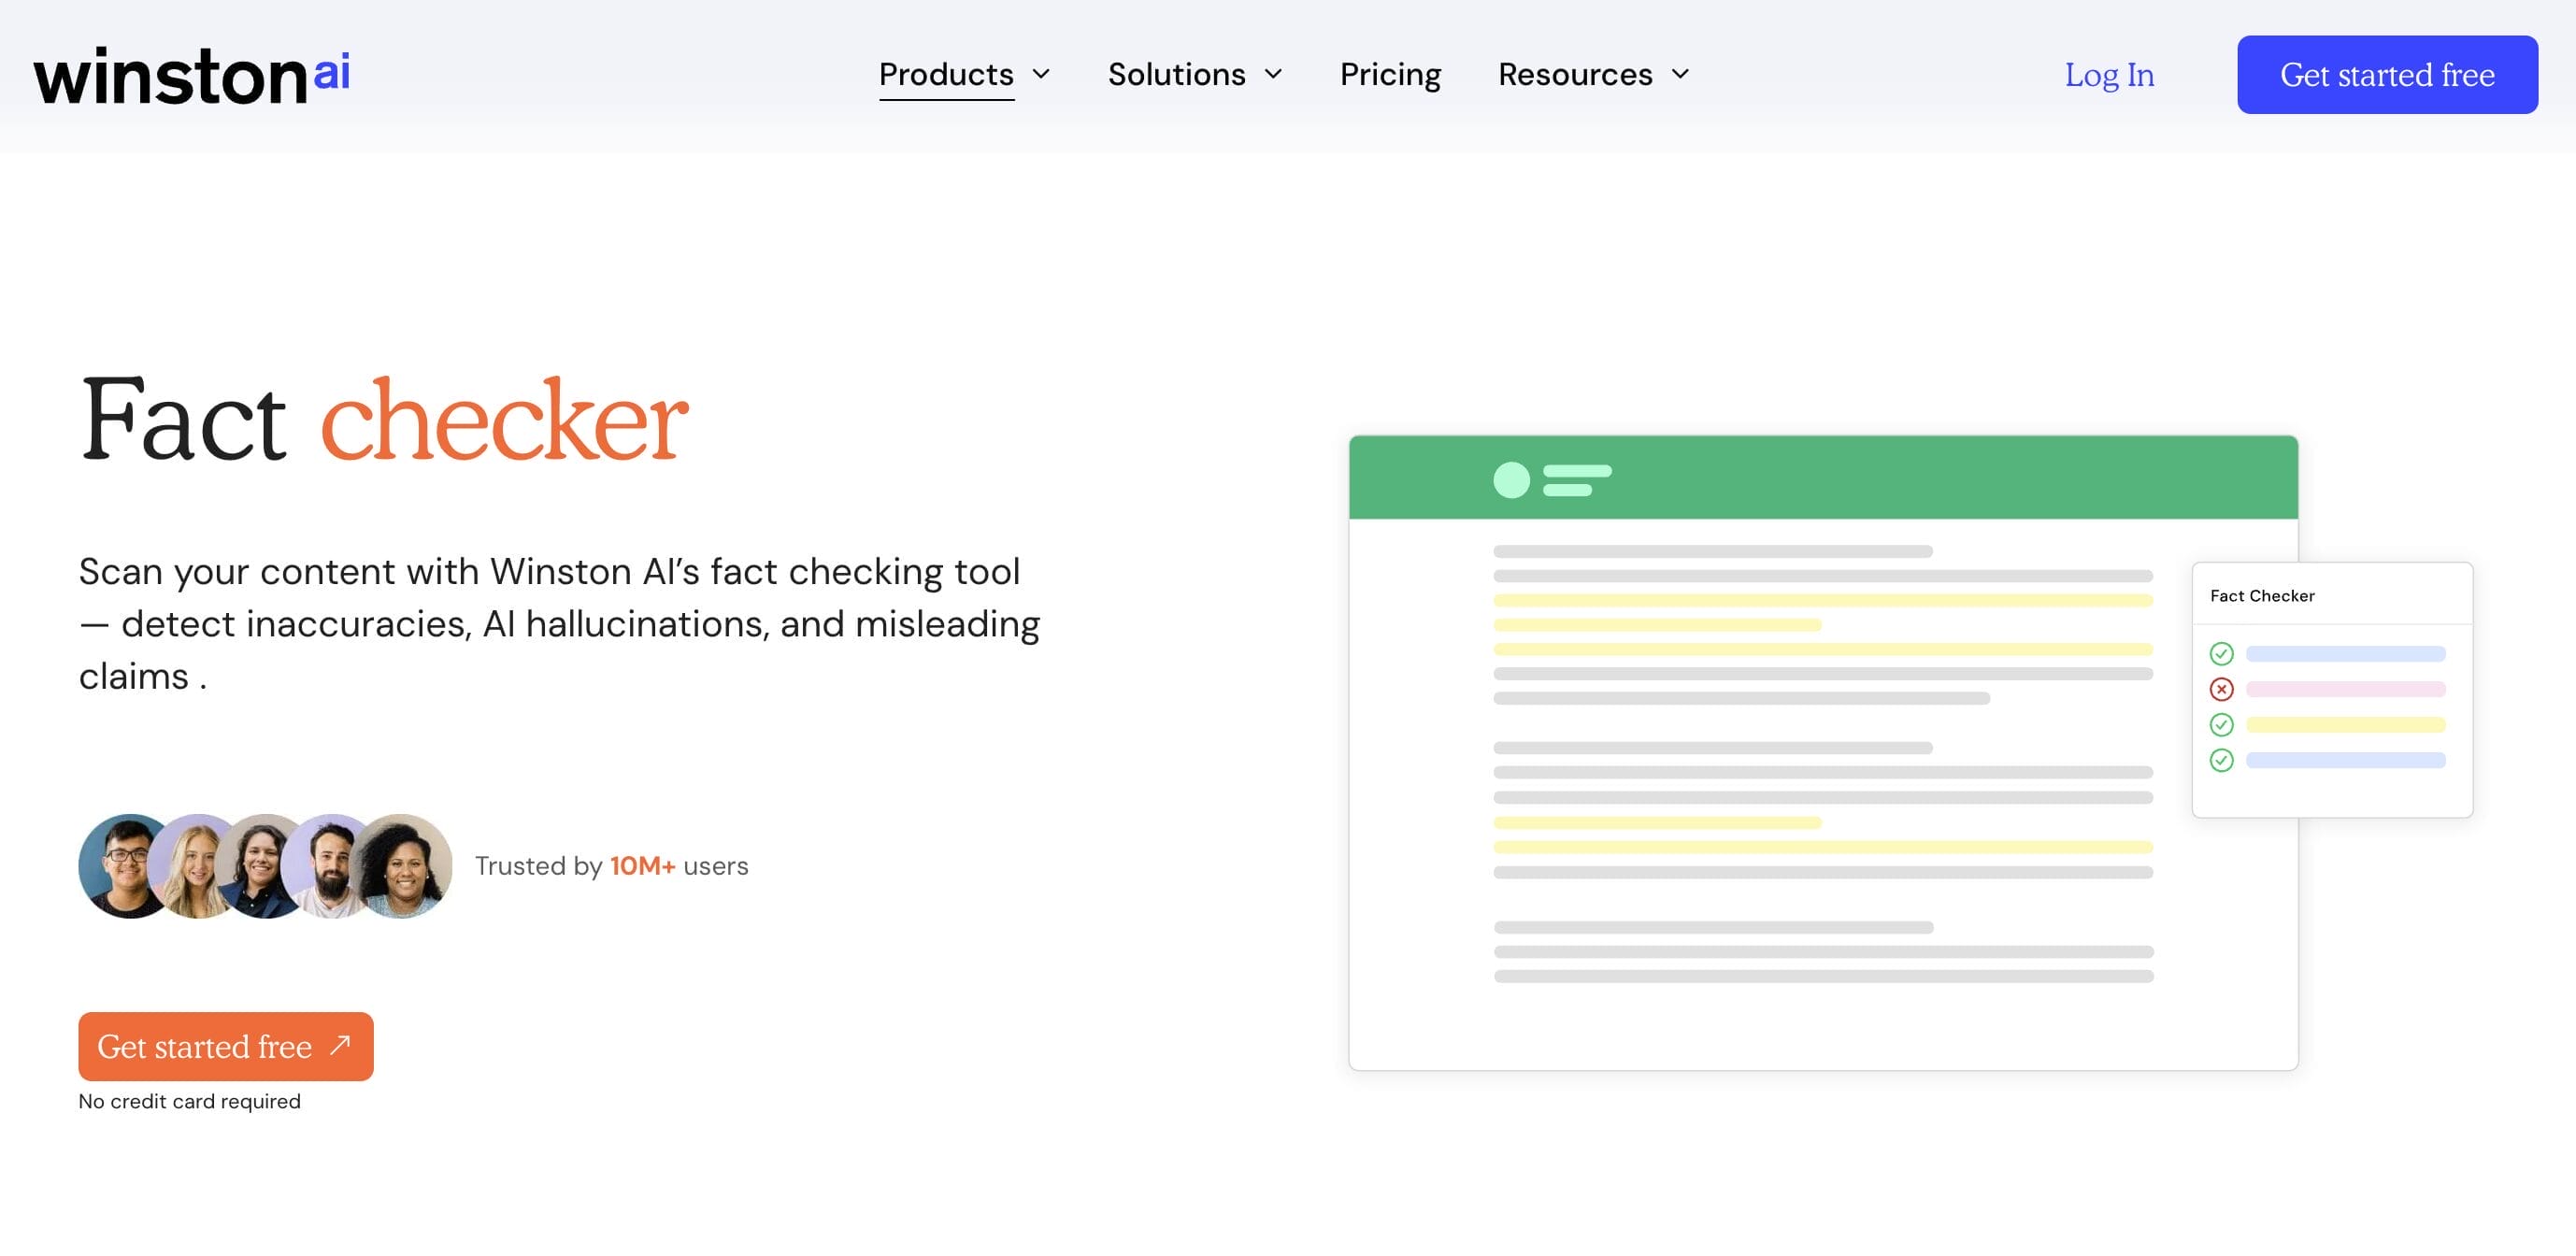The image size is (2576, 1256).
Task: Click the arrow icon on the orange button
Action: tap(340, 1045)
